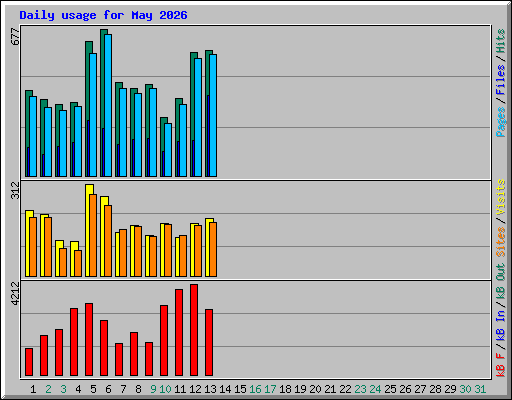
Task: Click day 10 on the x-axis
Action: coord(165,389)
